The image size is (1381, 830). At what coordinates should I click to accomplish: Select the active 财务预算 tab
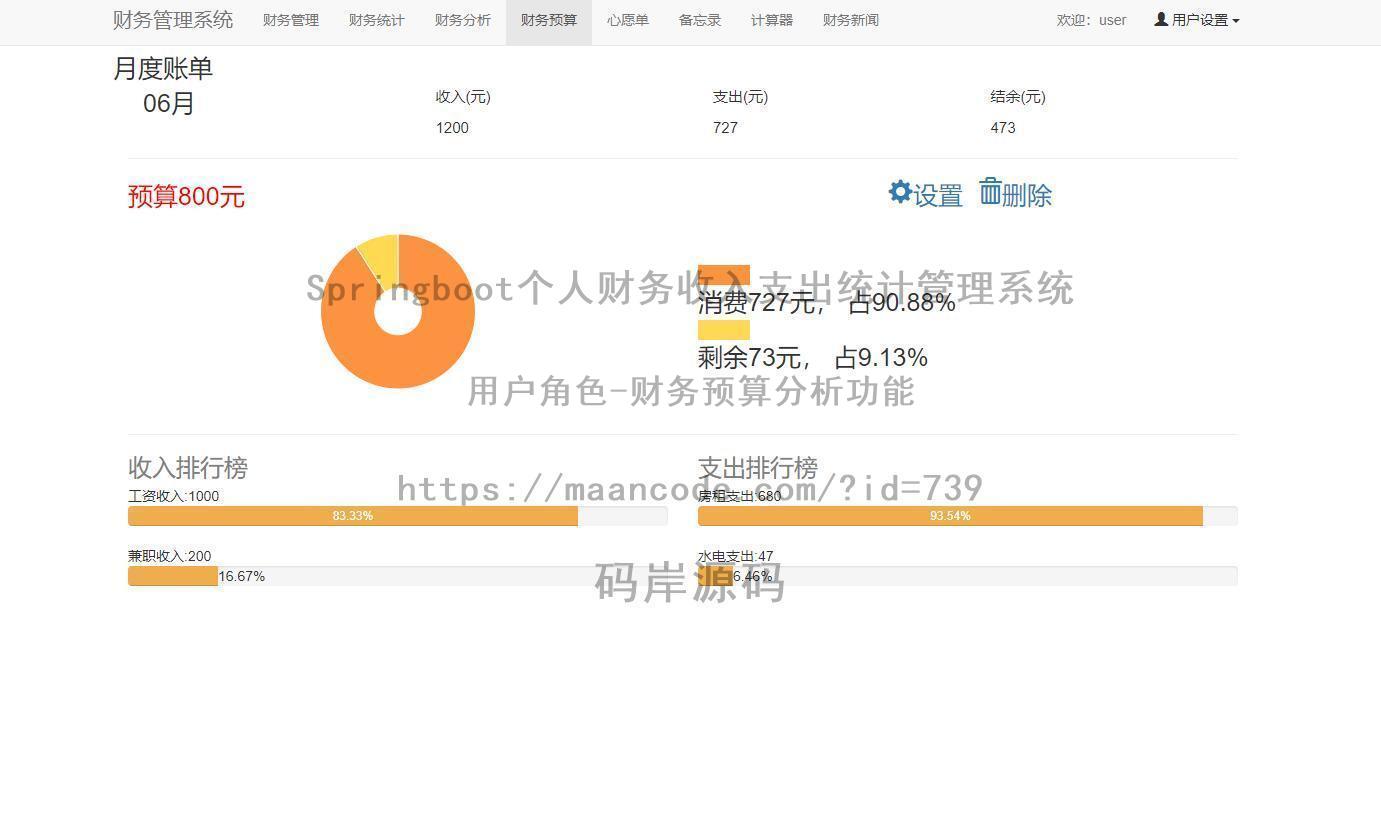(x=549, y=20)
